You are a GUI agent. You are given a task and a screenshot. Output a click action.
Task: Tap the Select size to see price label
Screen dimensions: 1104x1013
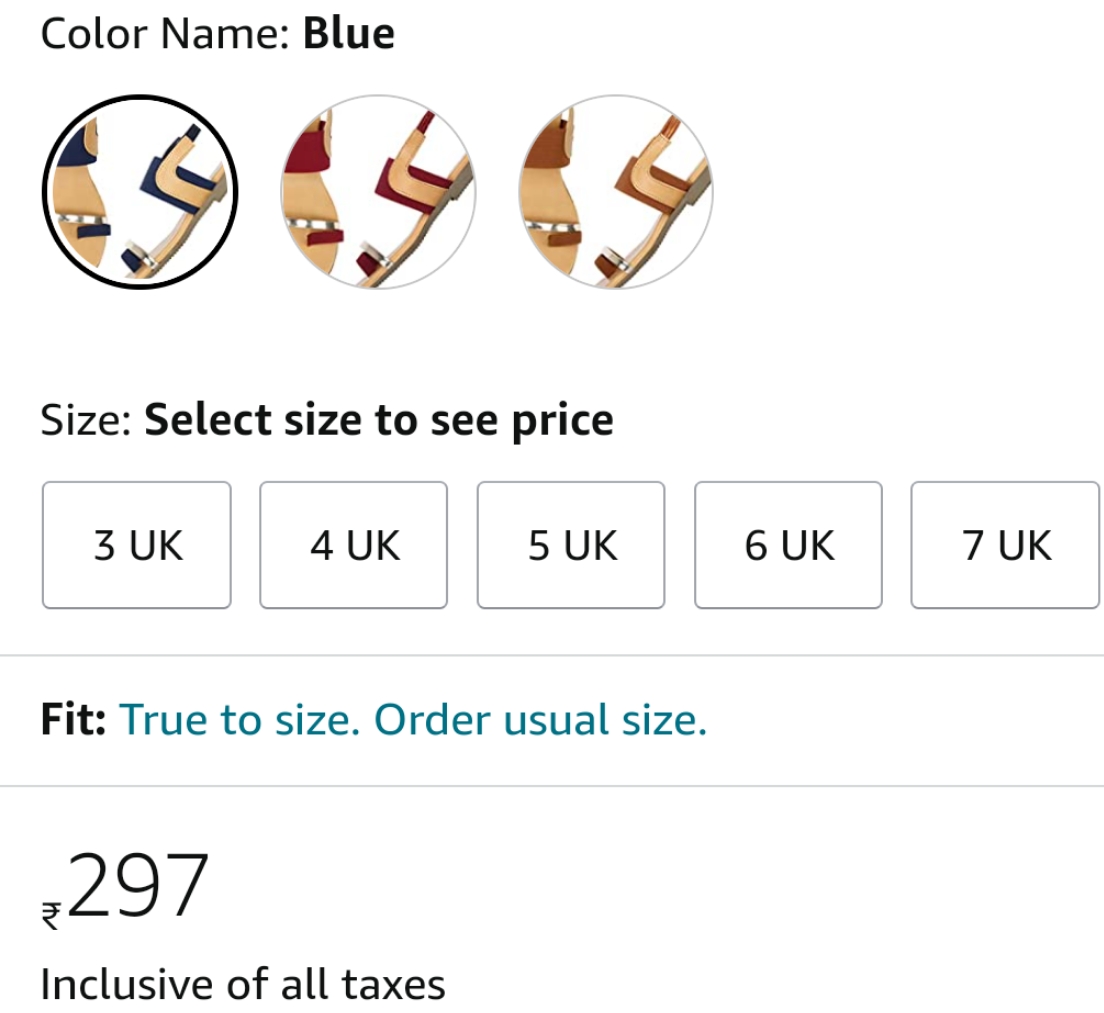pyautogui.click(x=379, y=420)
